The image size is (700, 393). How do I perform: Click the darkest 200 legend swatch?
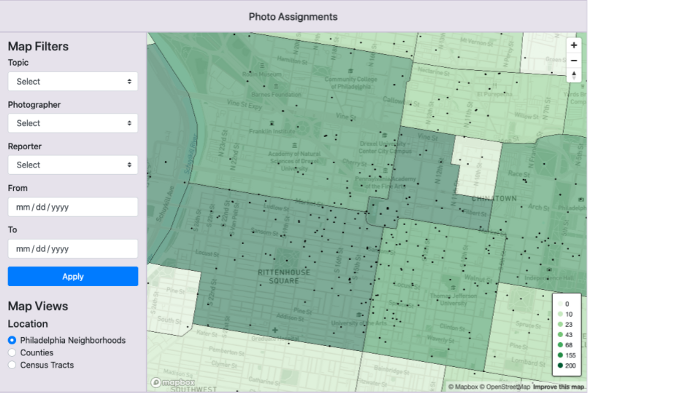coord(560,365)
